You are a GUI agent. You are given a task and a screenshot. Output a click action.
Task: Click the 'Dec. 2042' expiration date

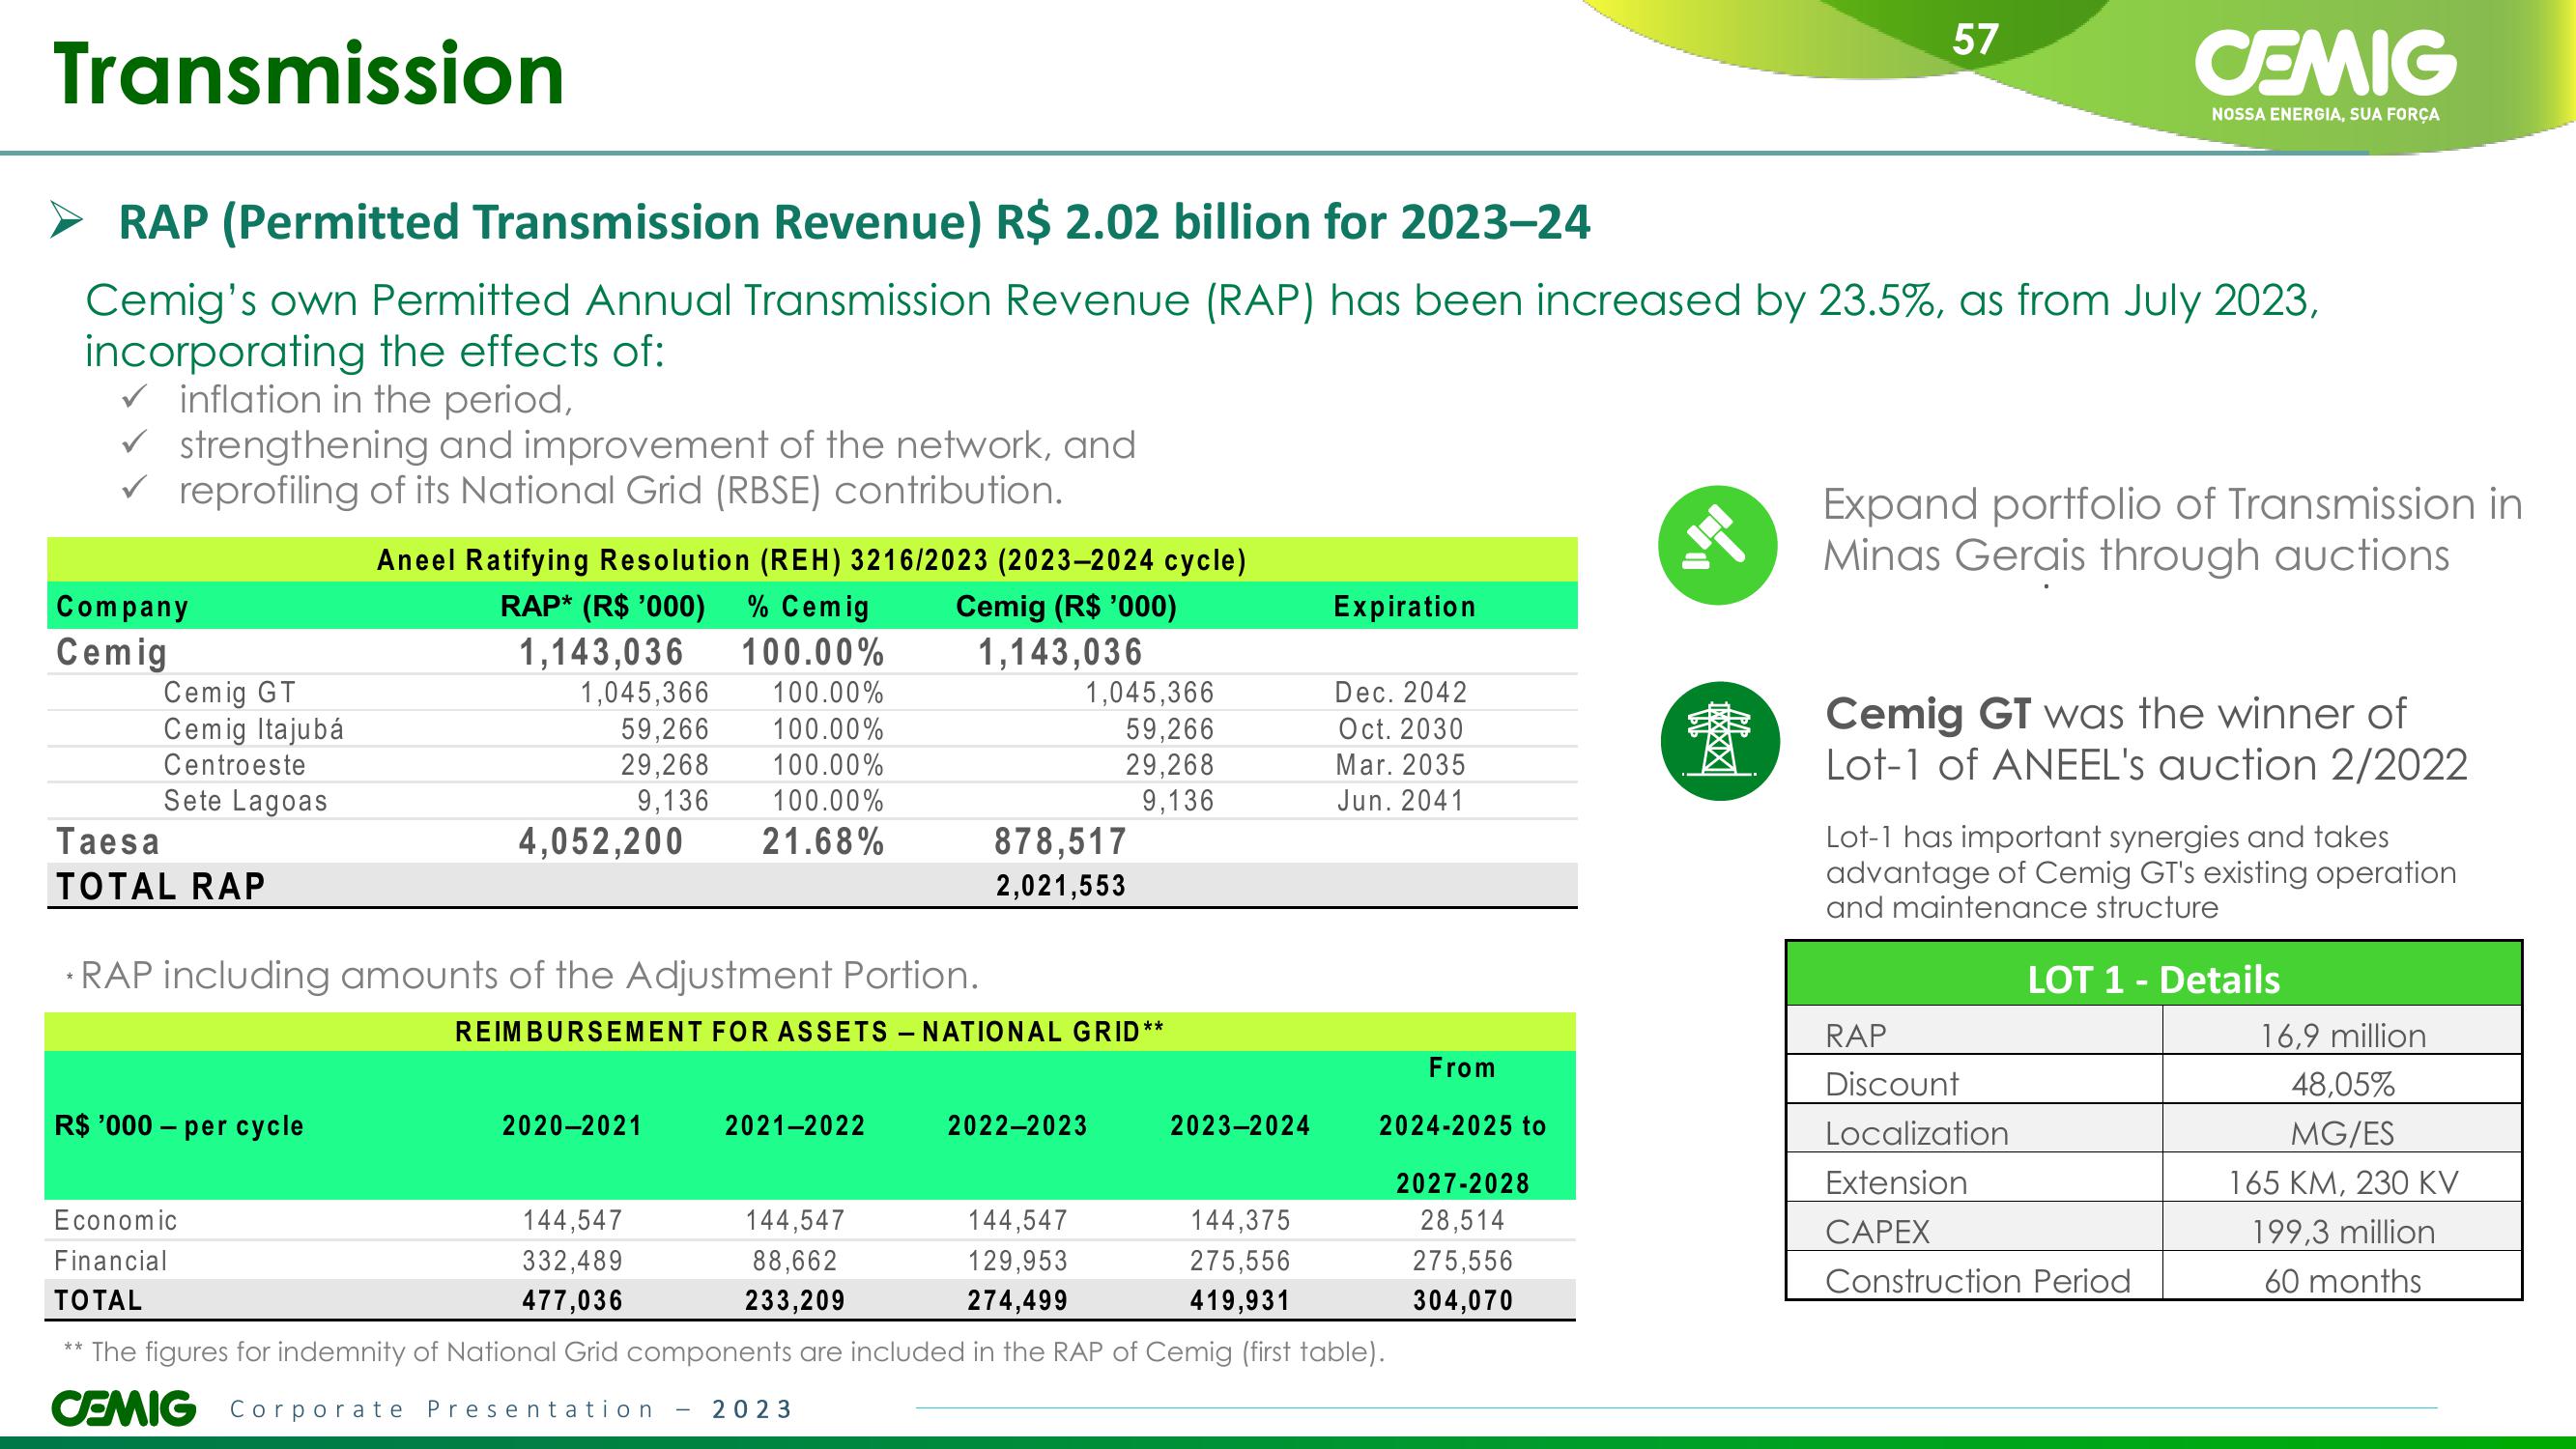(1400, 692)
